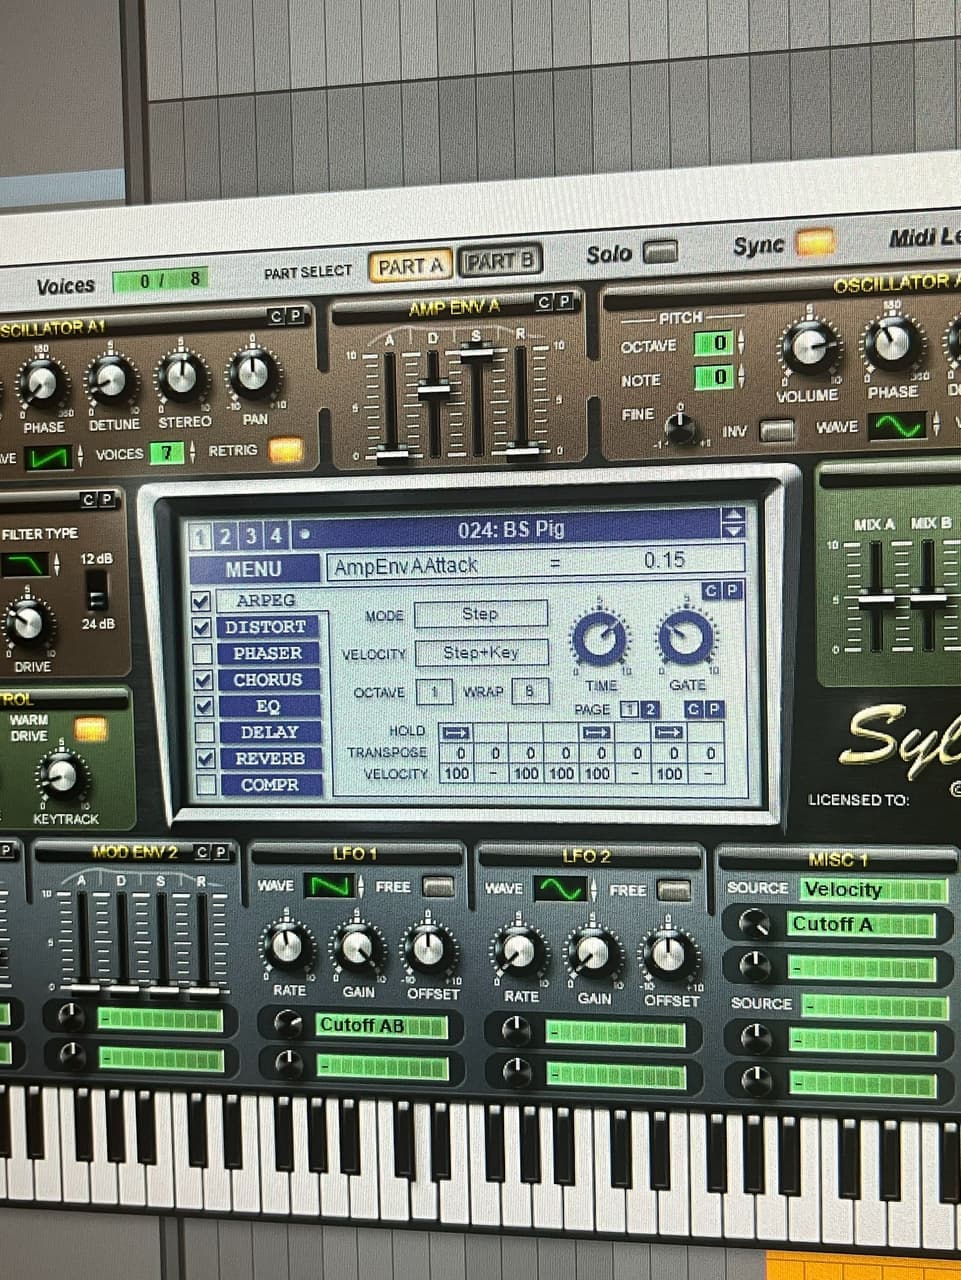The width and height of the screenshot is (961, 1280).
Task: Toggle the Warm Drive button
Action: coord(91,729)
